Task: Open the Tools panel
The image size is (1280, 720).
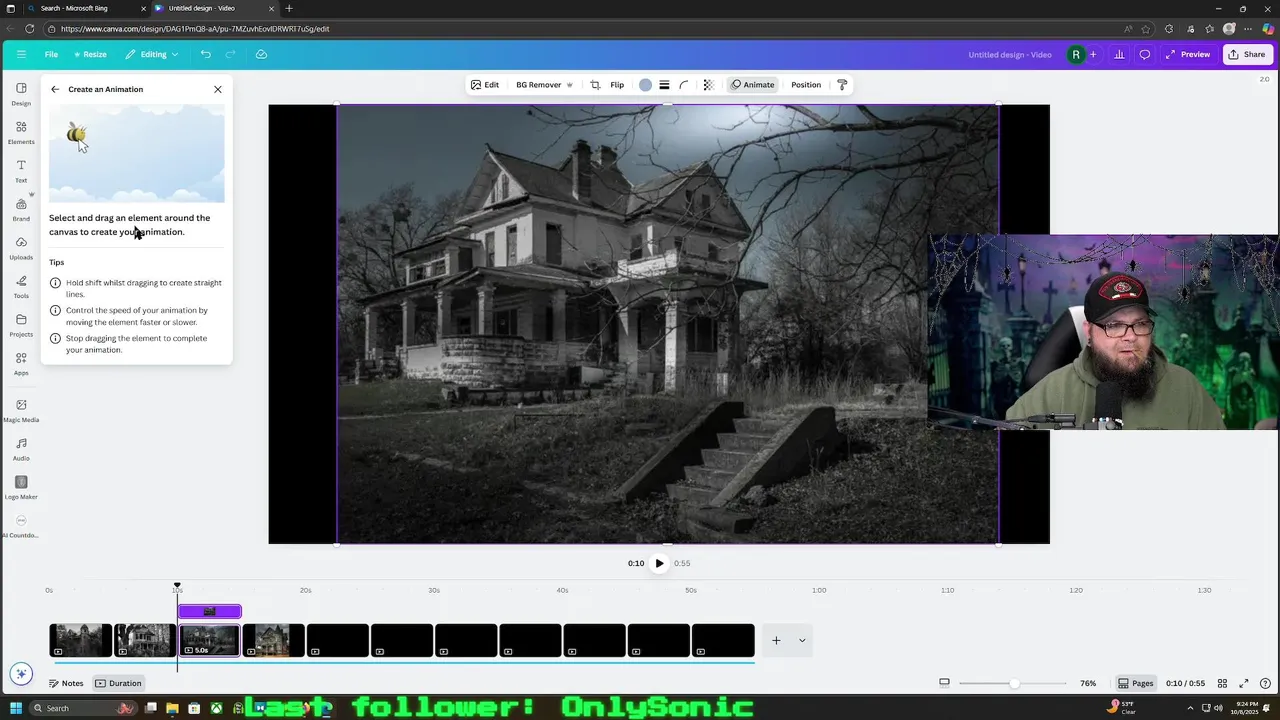Action: point(21,287)
